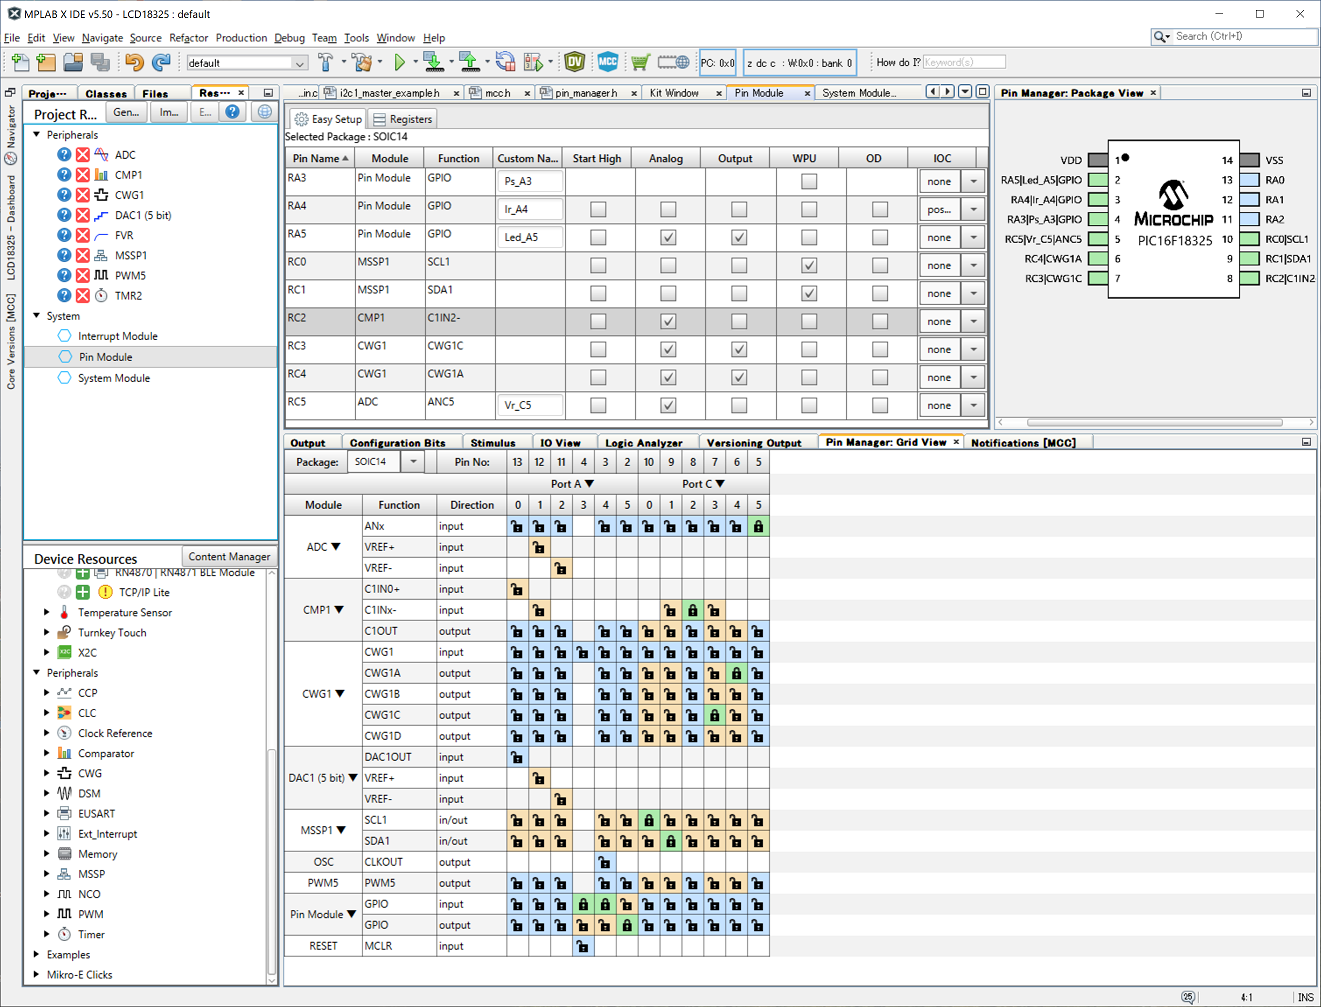Expand the Temperature Sensor node in Device Resources
Screen dimensions: 1321x1007
46,613
